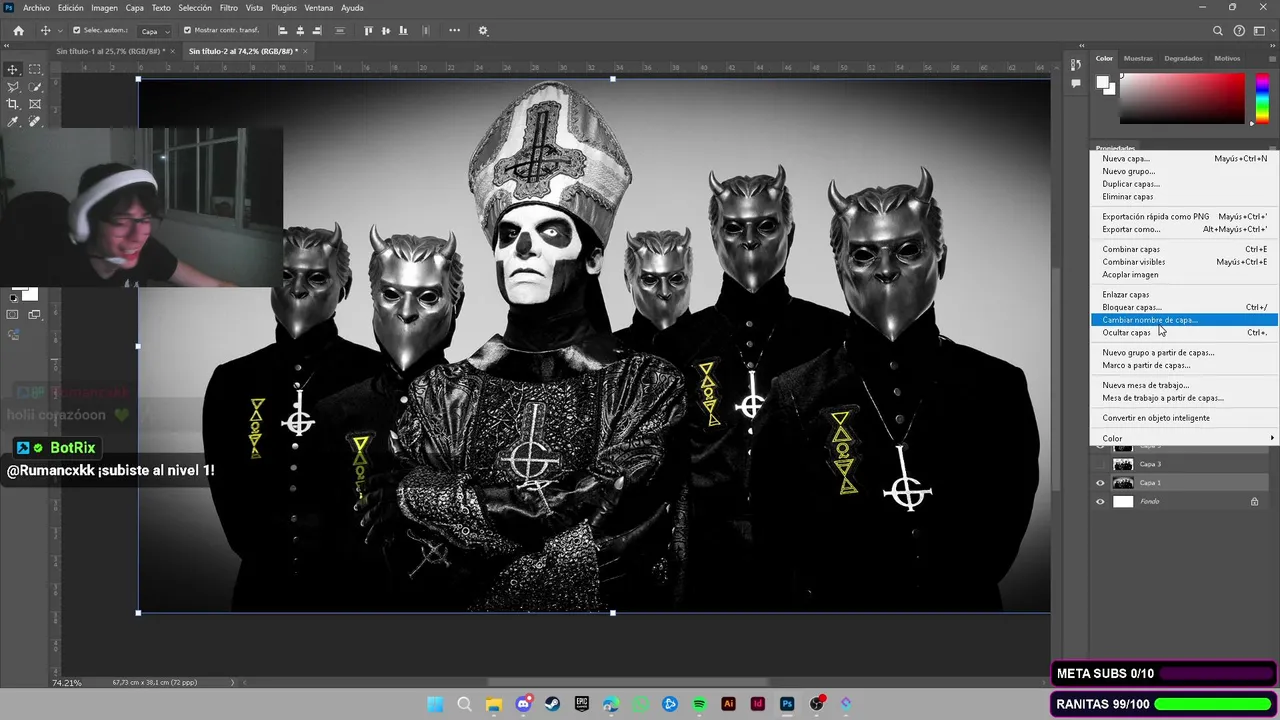Viewport: 1280px width, 720px height.
Task: Click the Capa 1 layer thumbnail
Action: click(x=1123, y=483)
